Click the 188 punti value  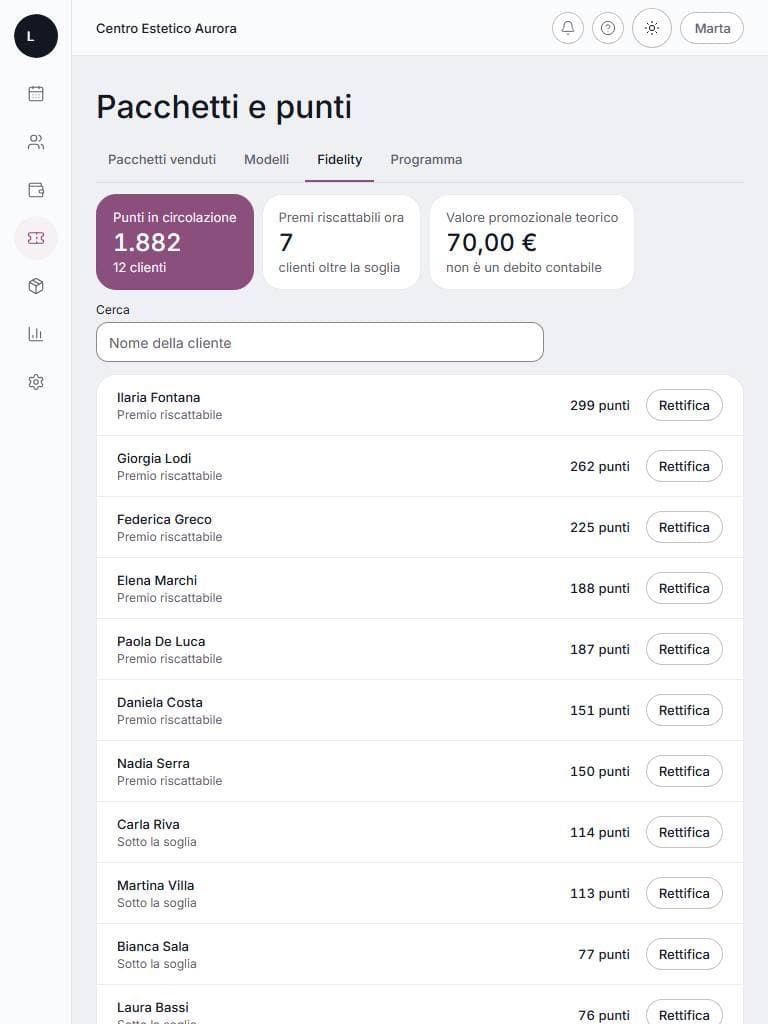click(x=600, y=588)
